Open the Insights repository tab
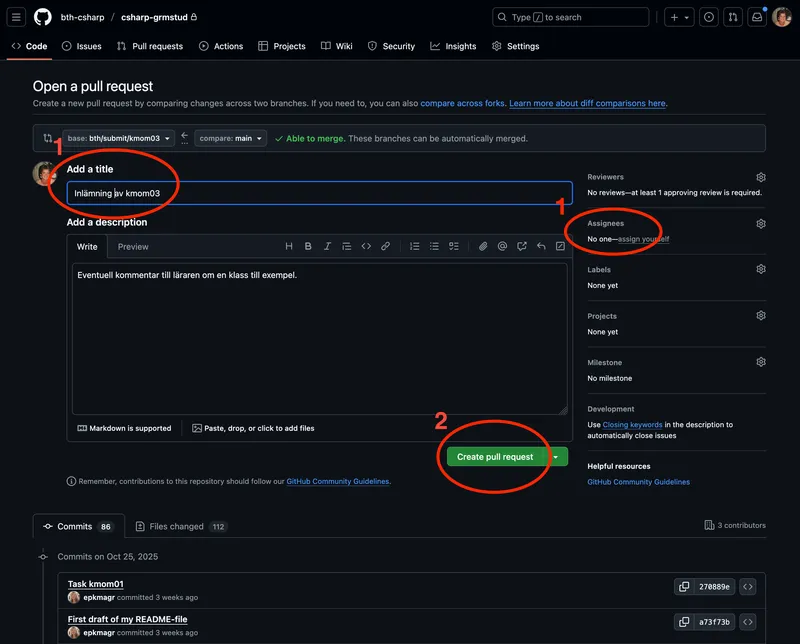 [453, 46]
